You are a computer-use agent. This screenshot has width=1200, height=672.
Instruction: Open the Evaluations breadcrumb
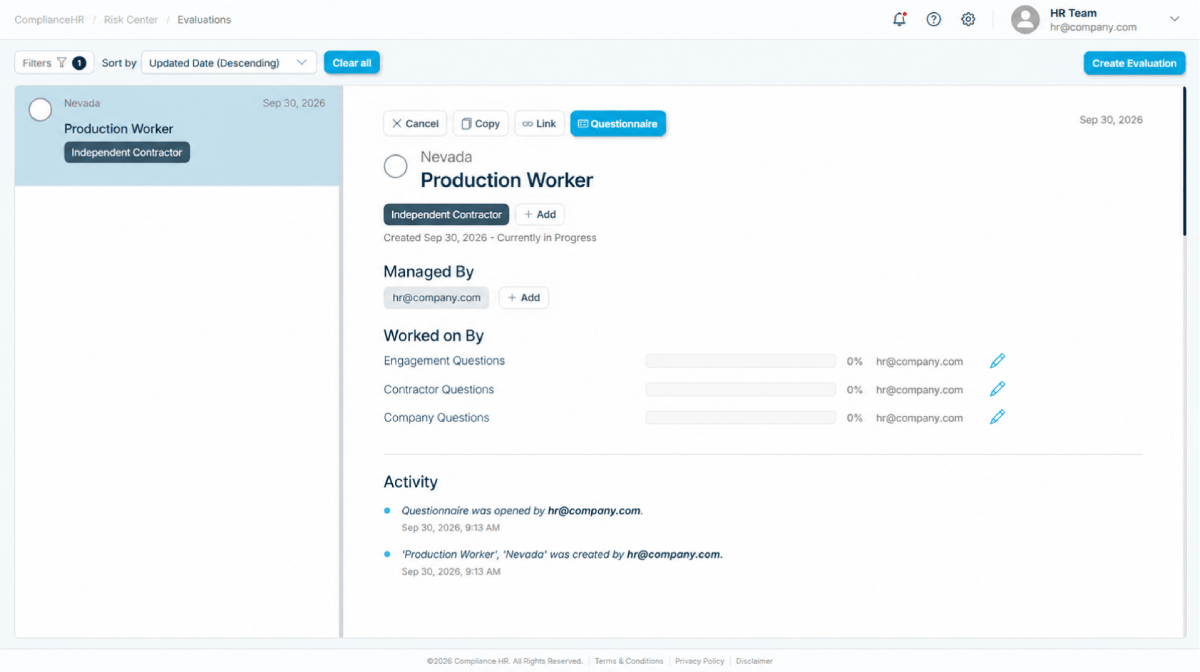pyautogui.click(x=204, y=20)
